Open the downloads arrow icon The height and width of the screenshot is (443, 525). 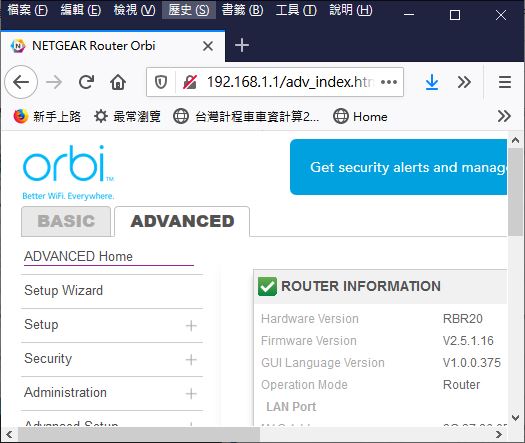(432, 82)
